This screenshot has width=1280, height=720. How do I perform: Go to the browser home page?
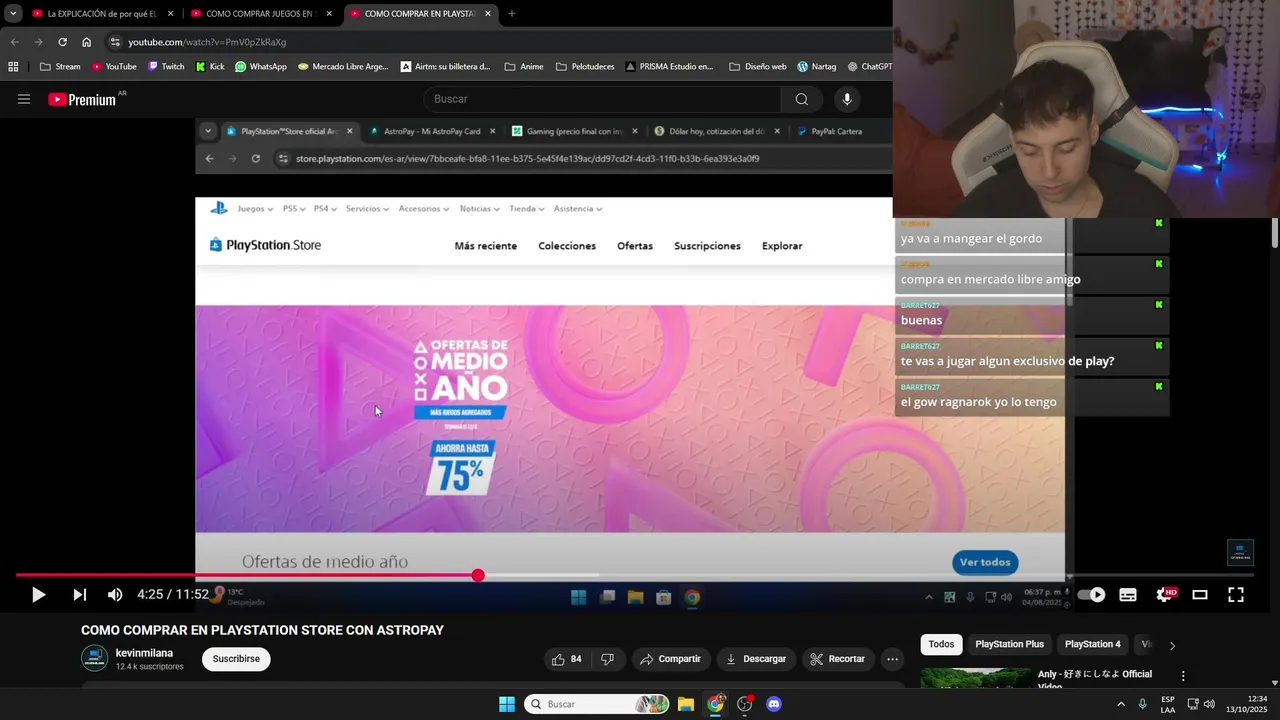tap(86, 42)
